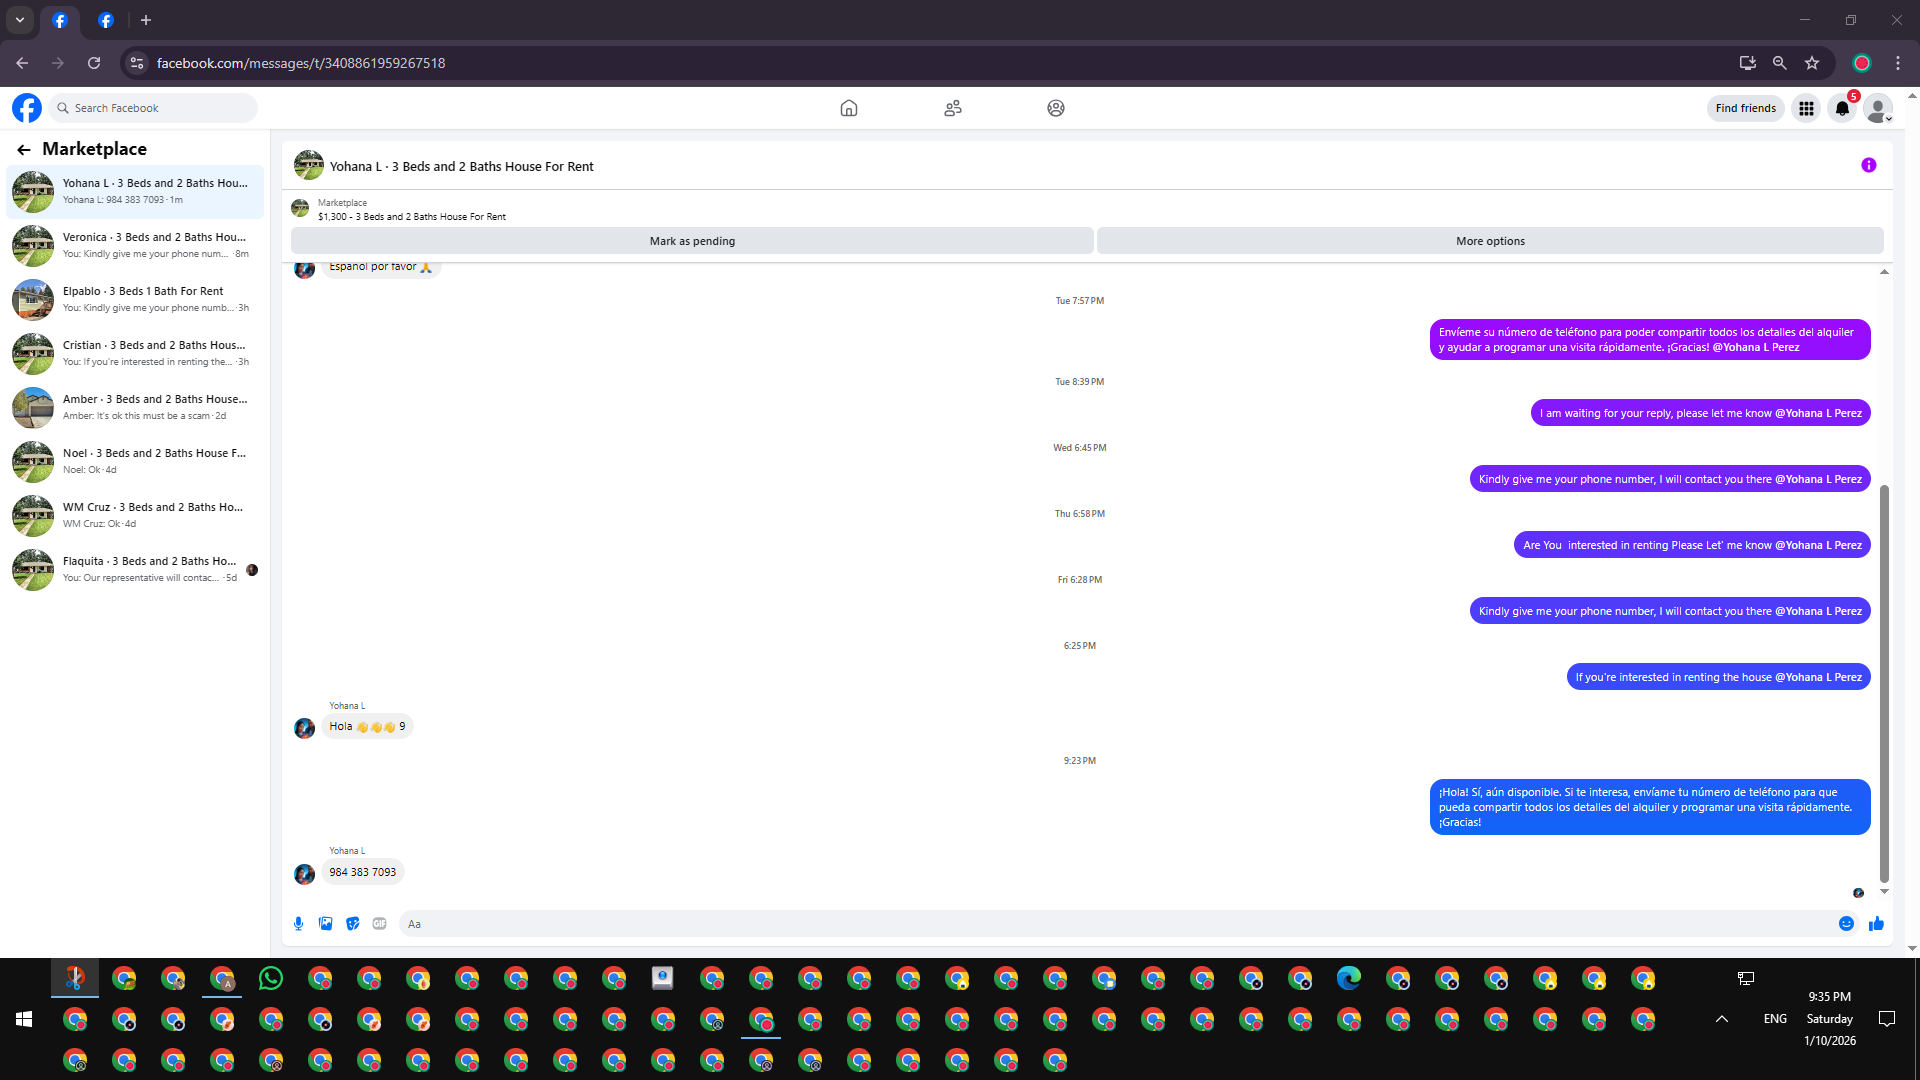The width and height of the screenshot is (1920, 1080).
Task: Send a thumbs-up like
Action: pyautogui.click(x=1876, y=924)
